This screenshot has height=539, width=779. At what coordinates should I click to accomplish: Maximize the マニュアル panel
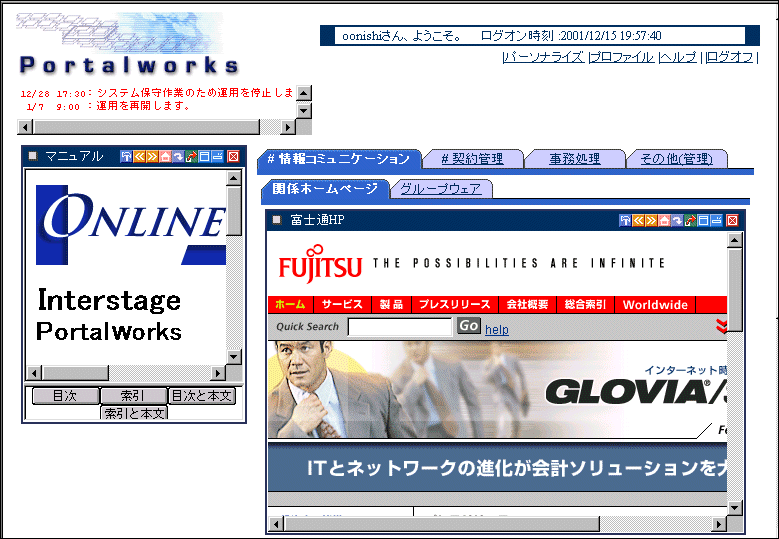pyautogui.click(x=204, y=157)
